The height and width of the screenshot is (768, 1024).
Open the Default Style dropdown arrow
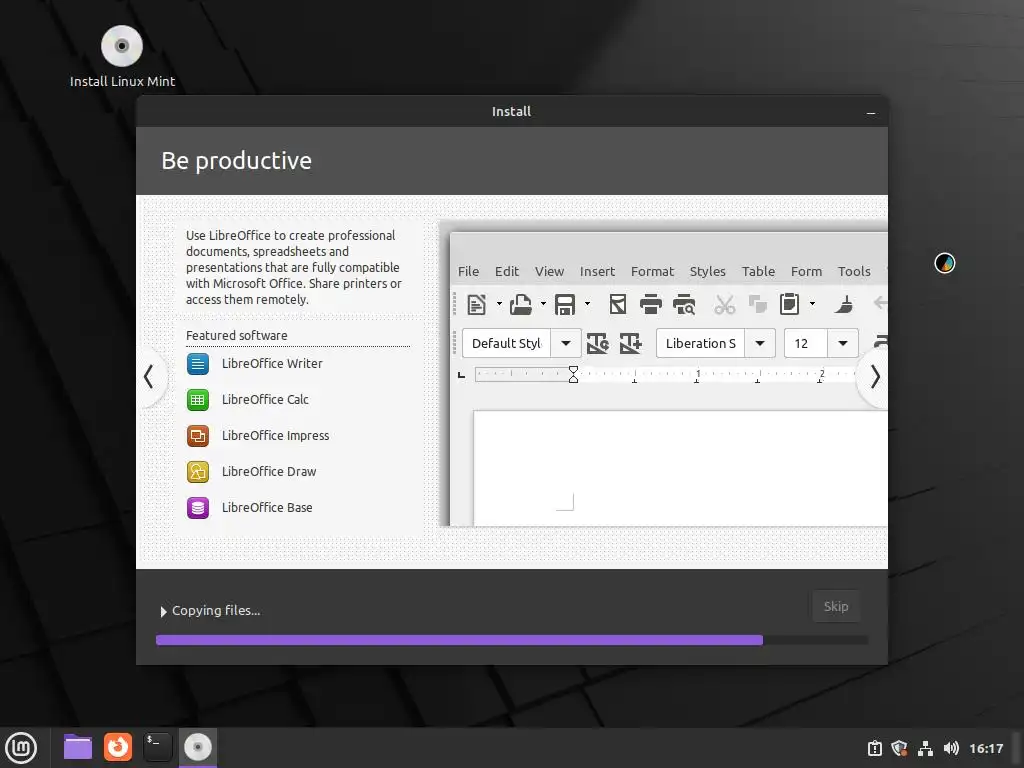click(566, 344)
